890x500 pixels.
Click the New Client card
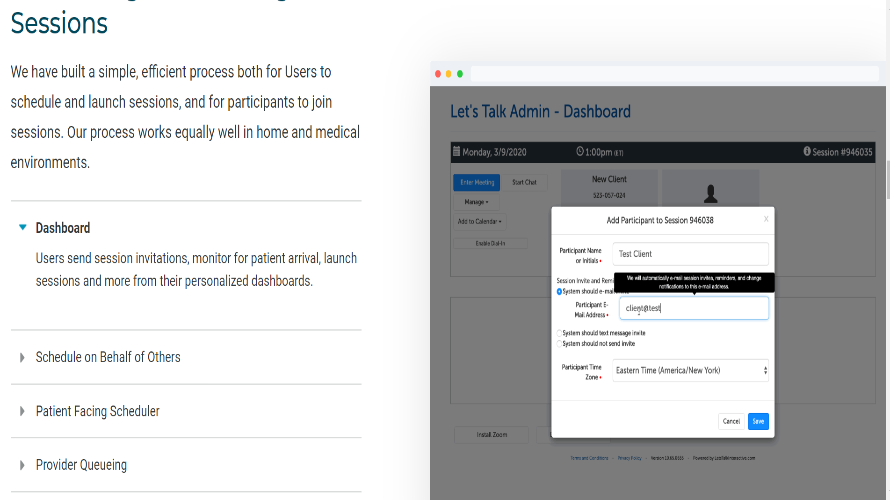pyautogui.click(x=609, y=188)
